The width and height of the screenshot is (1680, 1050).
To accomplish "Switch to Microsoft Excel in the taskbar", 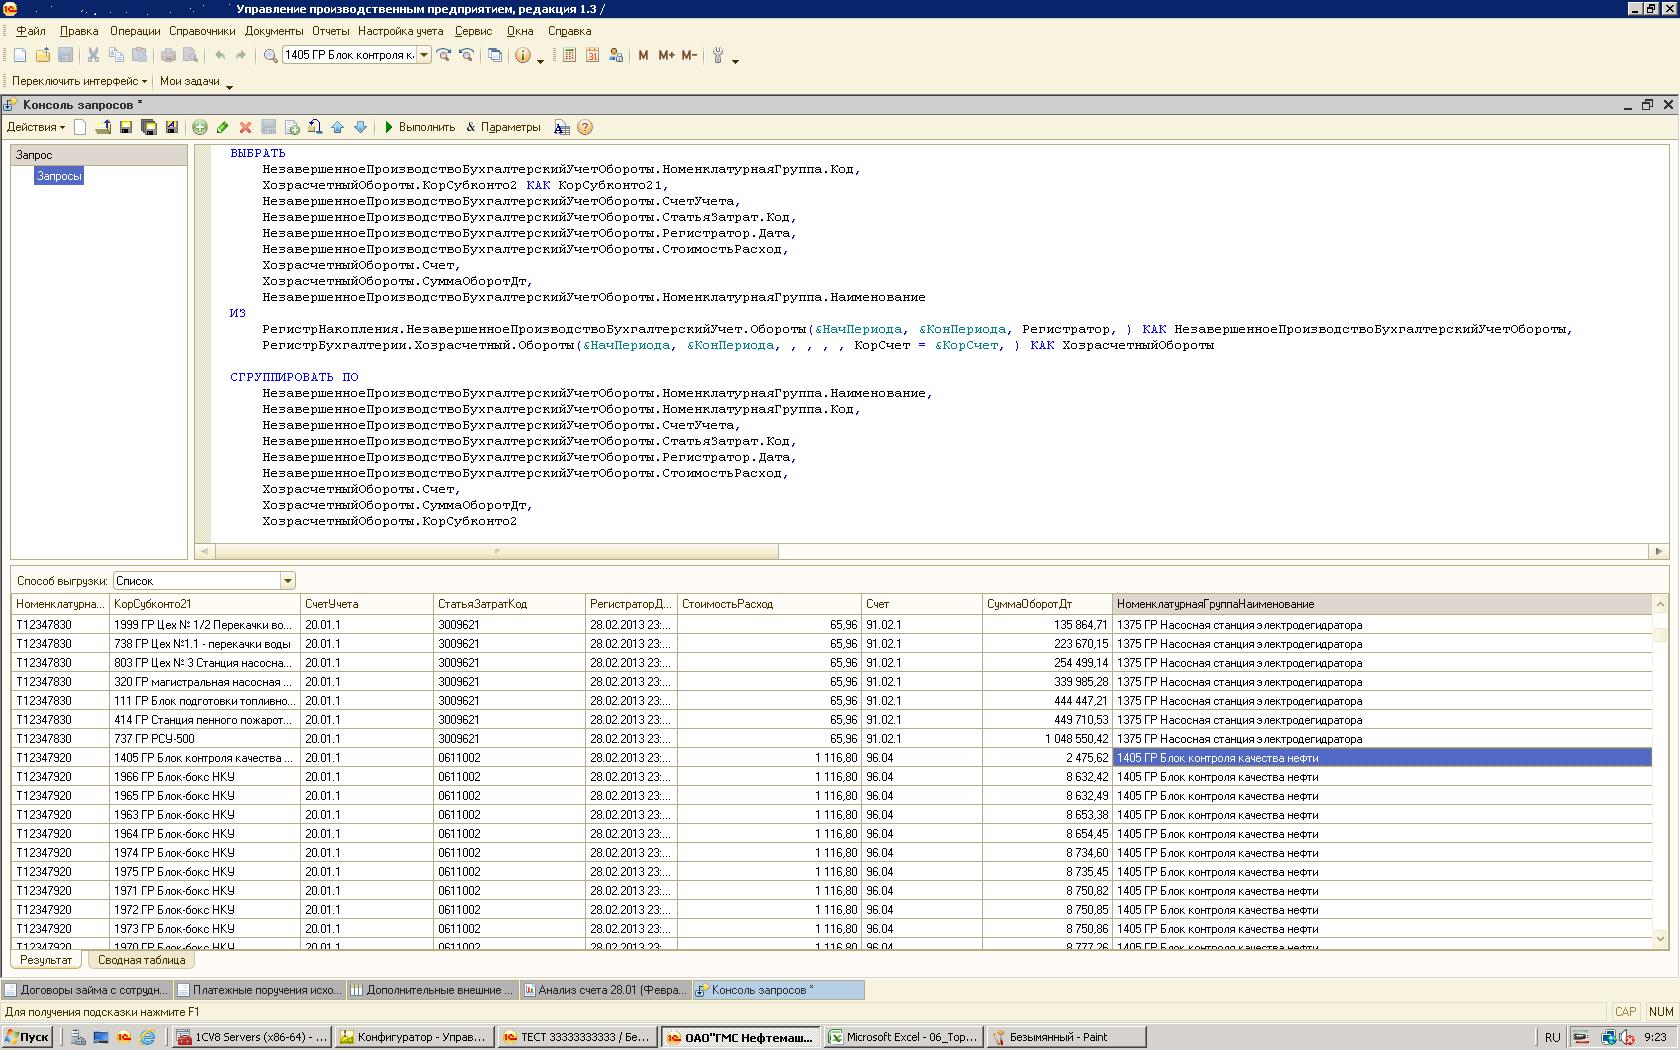I will [902, 1037].
